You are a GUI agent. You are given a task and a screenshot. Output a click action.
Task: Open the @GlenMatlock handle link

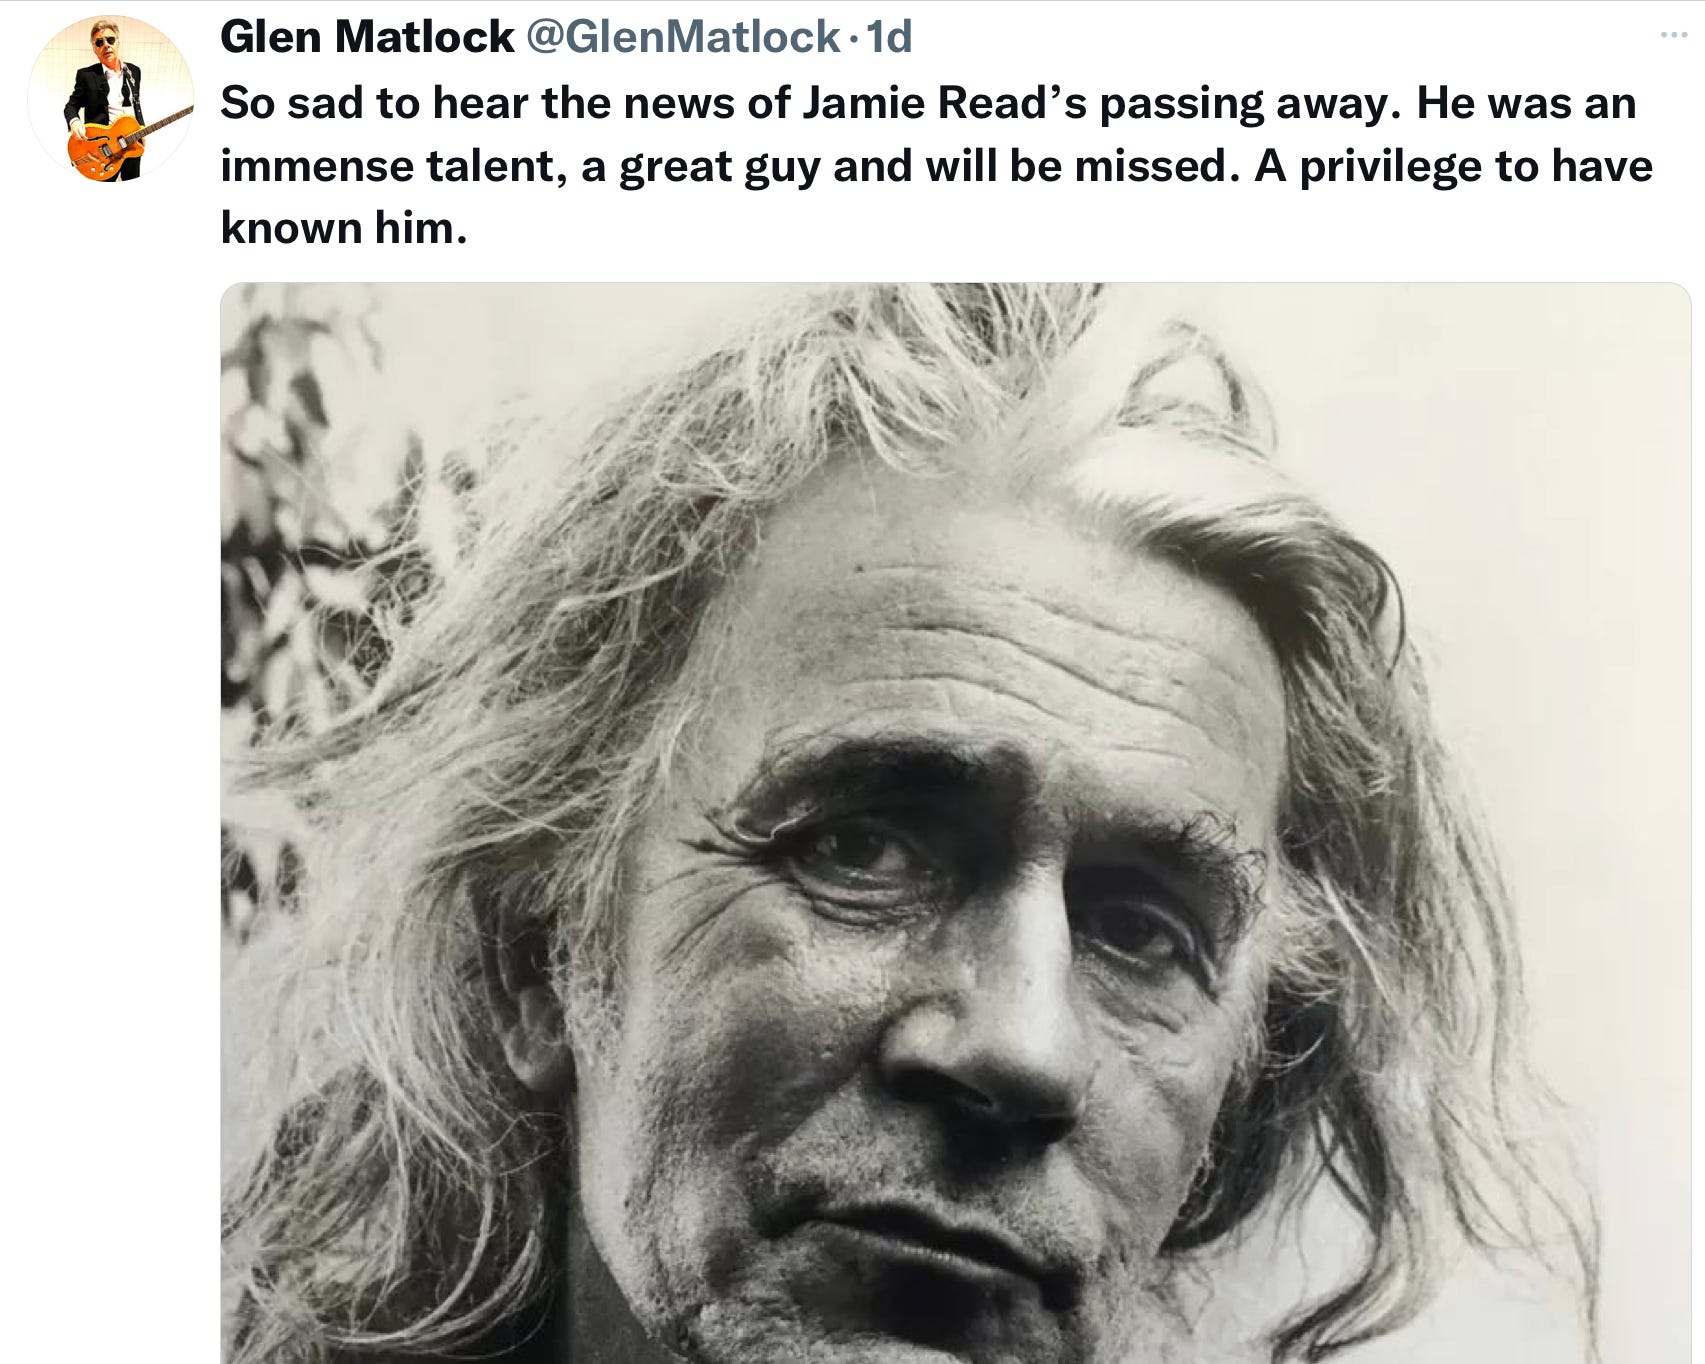[x=682, y=37]
